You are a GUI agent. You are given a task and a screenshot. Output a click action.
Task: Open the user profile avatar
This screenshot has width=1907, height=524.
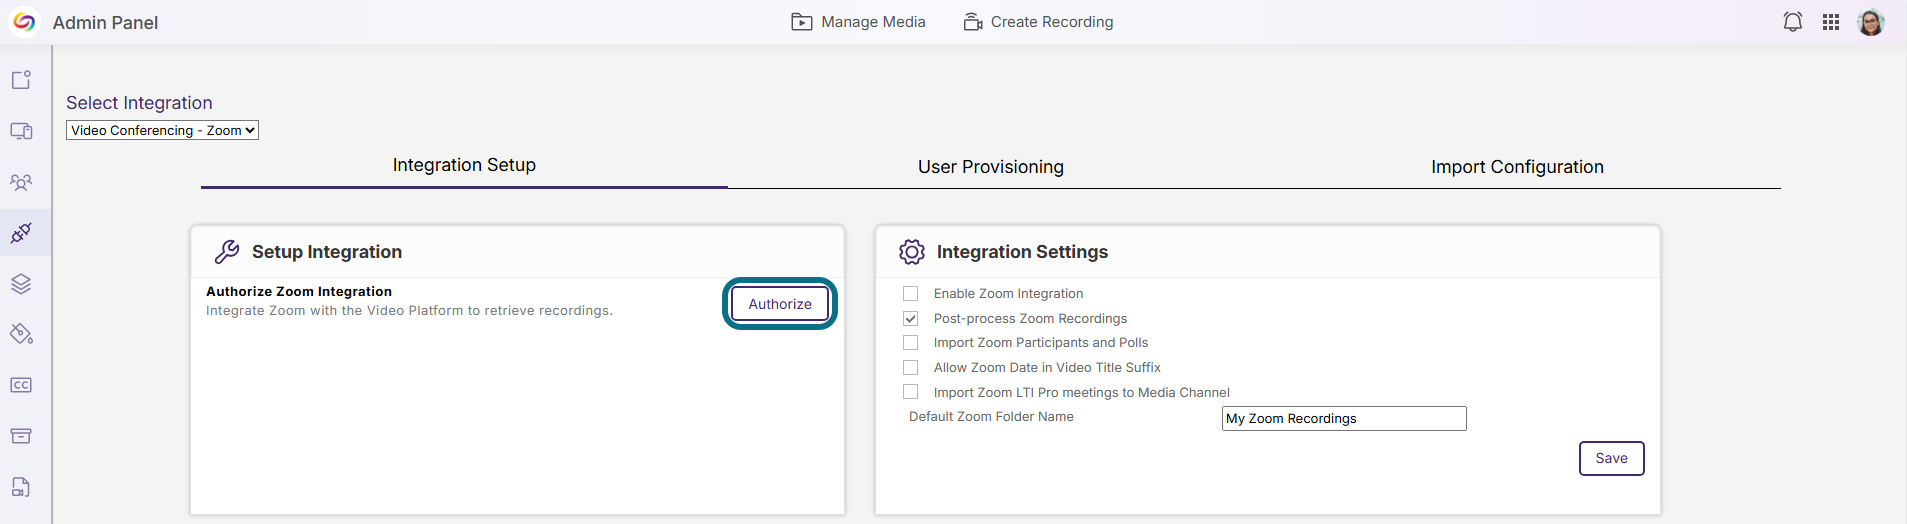coord(1871,22)
